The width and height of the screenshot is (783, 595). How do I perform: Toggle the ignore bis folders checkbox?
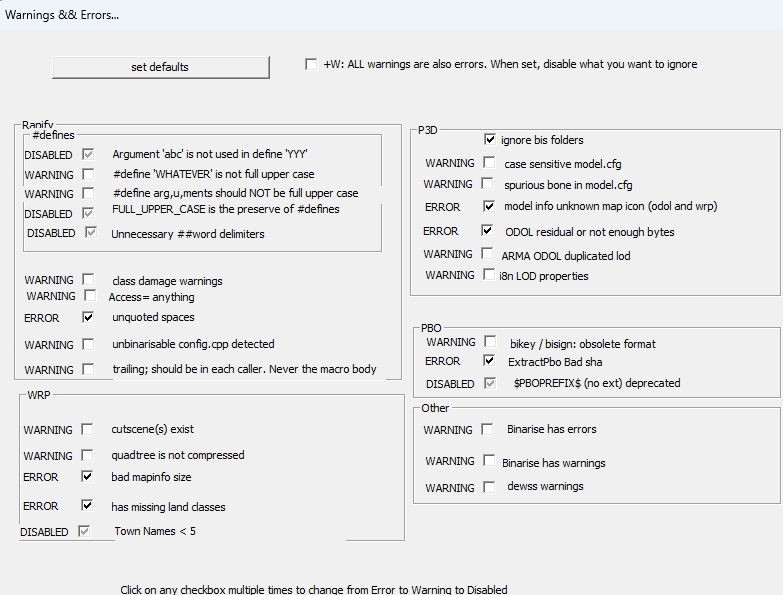coord(490,140)
